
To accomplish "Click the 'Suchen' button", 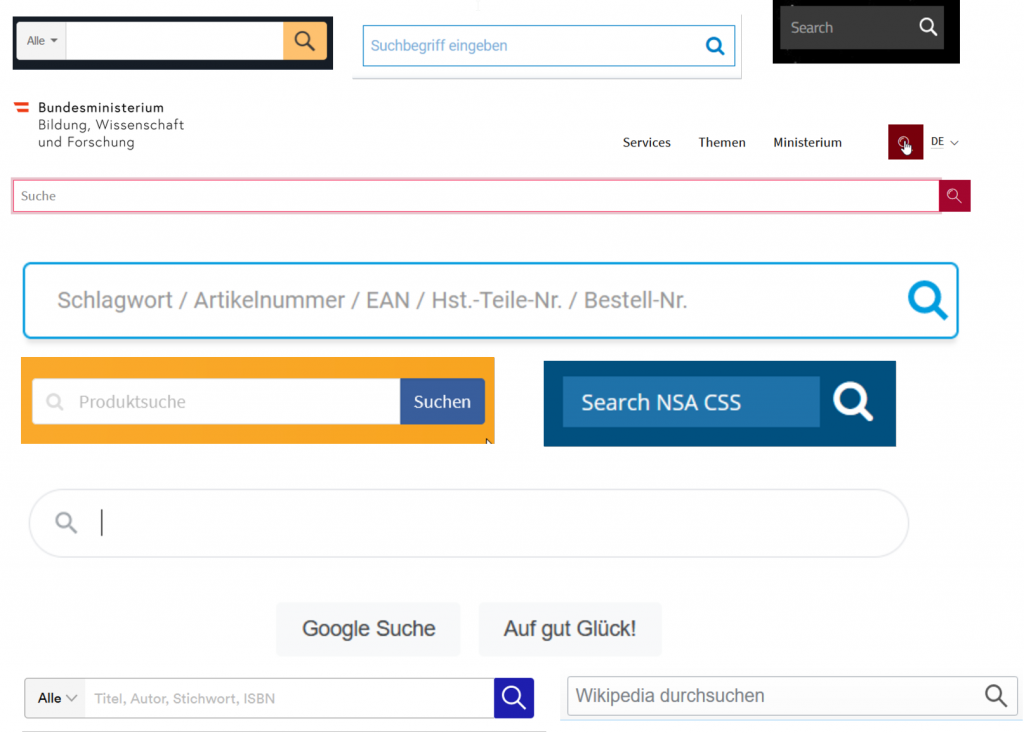I will (442, 402).
